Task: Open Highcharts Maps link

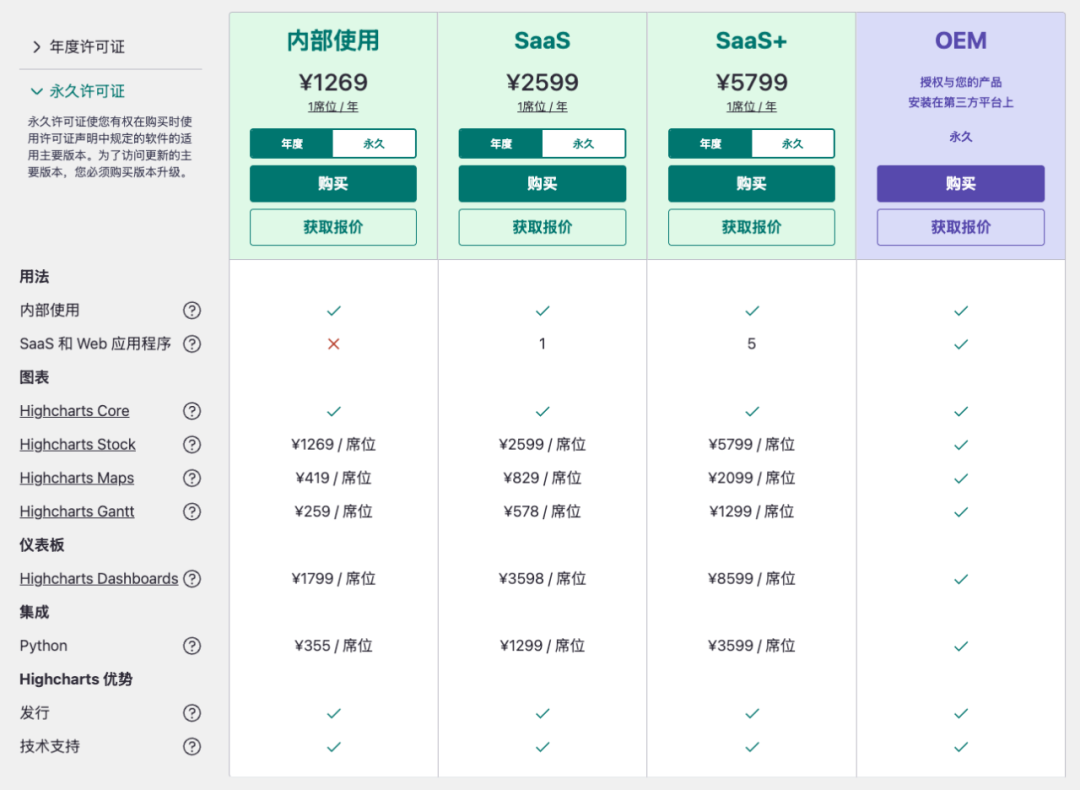Action: [76, 478]
